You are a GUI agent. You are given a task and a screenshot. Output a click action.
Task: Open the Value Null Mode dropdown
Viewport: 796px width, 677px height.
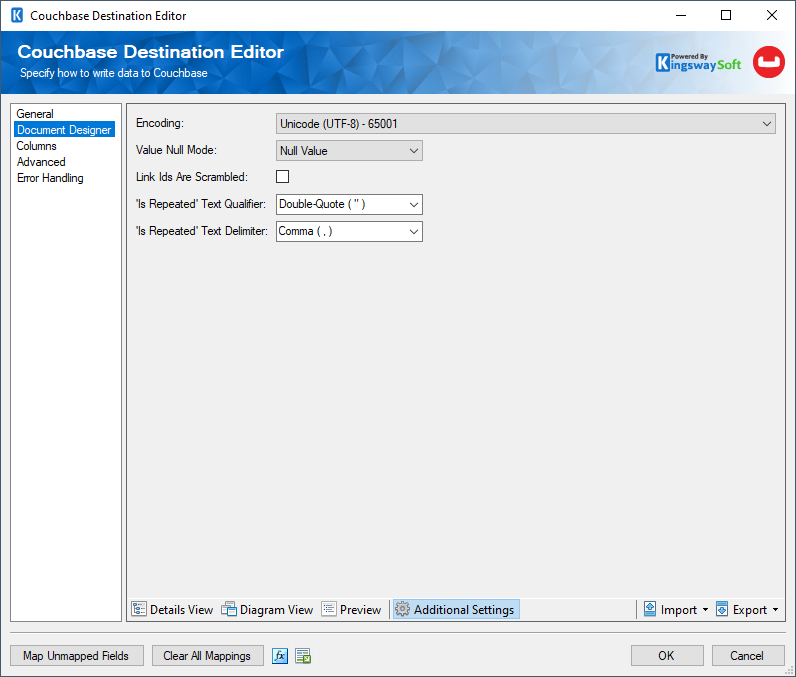[x=349, y=151]
